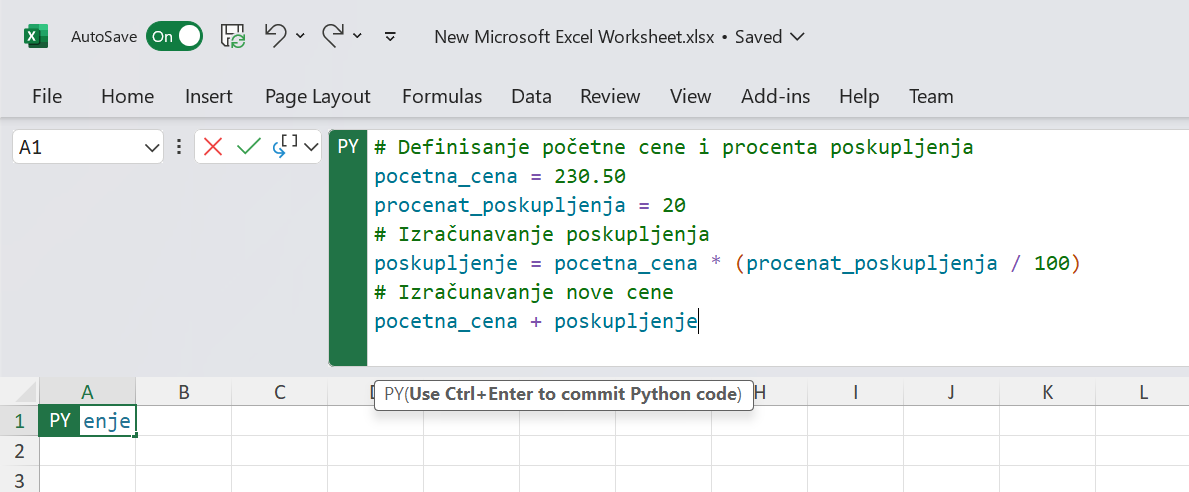Open the Undo history dropdown arrow
1189x492 pixels.
click(300, 36)
